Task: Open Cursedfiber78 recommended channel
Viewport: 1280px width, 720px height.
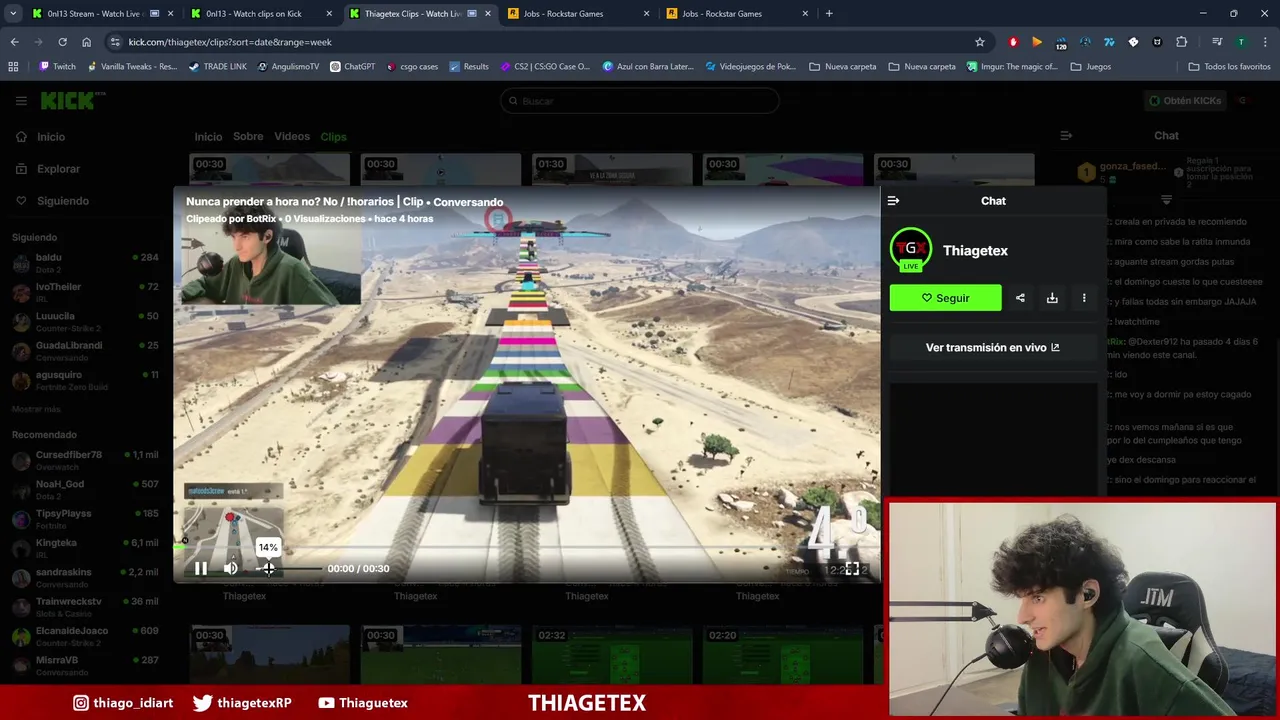Action: 85,460
